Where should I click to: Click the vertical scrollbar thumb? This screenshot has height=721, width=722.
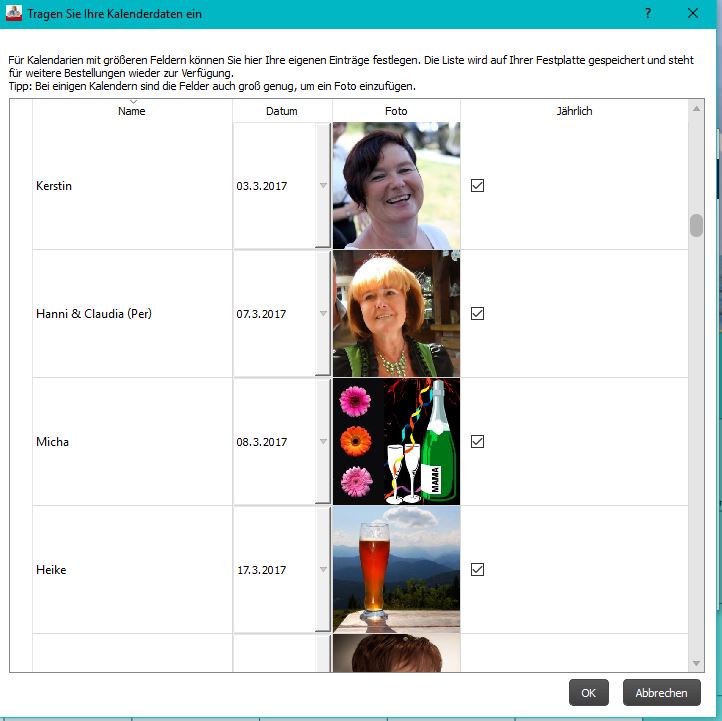(x=696, y=225)
